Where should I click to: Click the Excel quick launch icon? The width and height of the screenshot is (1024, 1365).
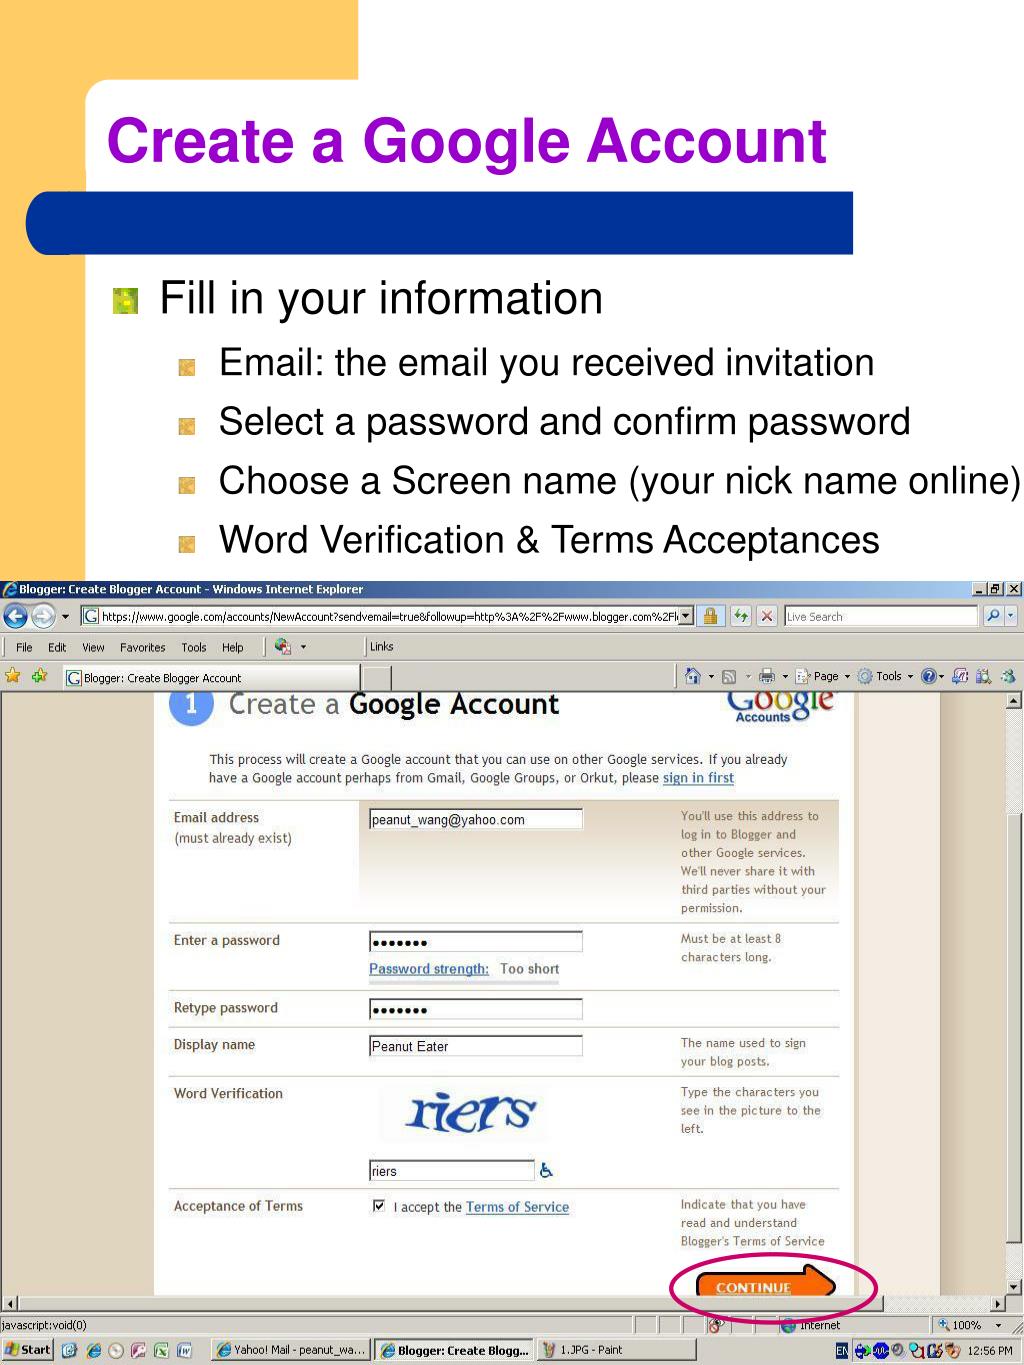pyautogui.click(x=161, y=1350)
